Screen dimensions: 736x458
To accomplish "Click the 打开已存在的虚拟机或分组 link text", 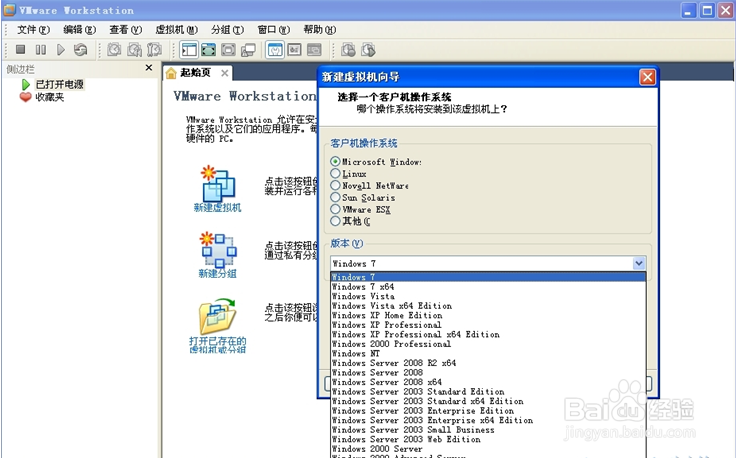I will click(x=217, y=345).
